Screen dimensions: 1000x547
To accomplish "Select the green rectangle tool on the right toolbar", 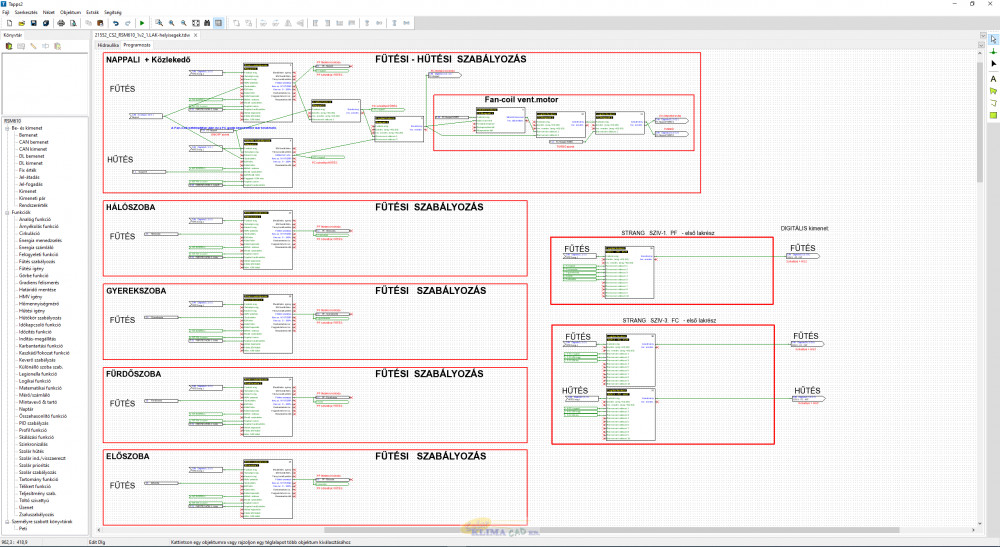I will coord(993,115).
